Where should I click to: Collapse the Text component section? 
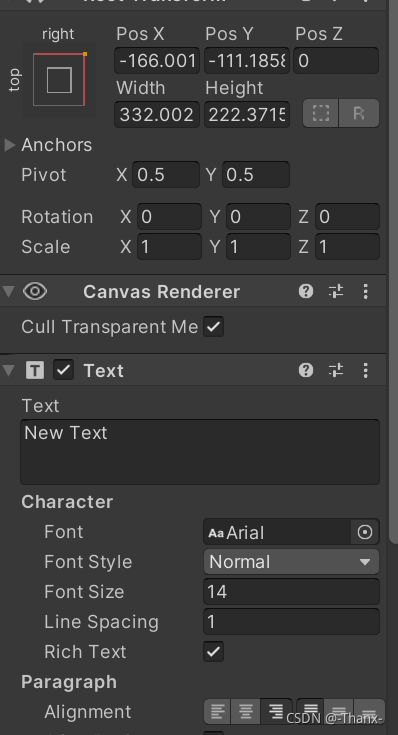8,370
